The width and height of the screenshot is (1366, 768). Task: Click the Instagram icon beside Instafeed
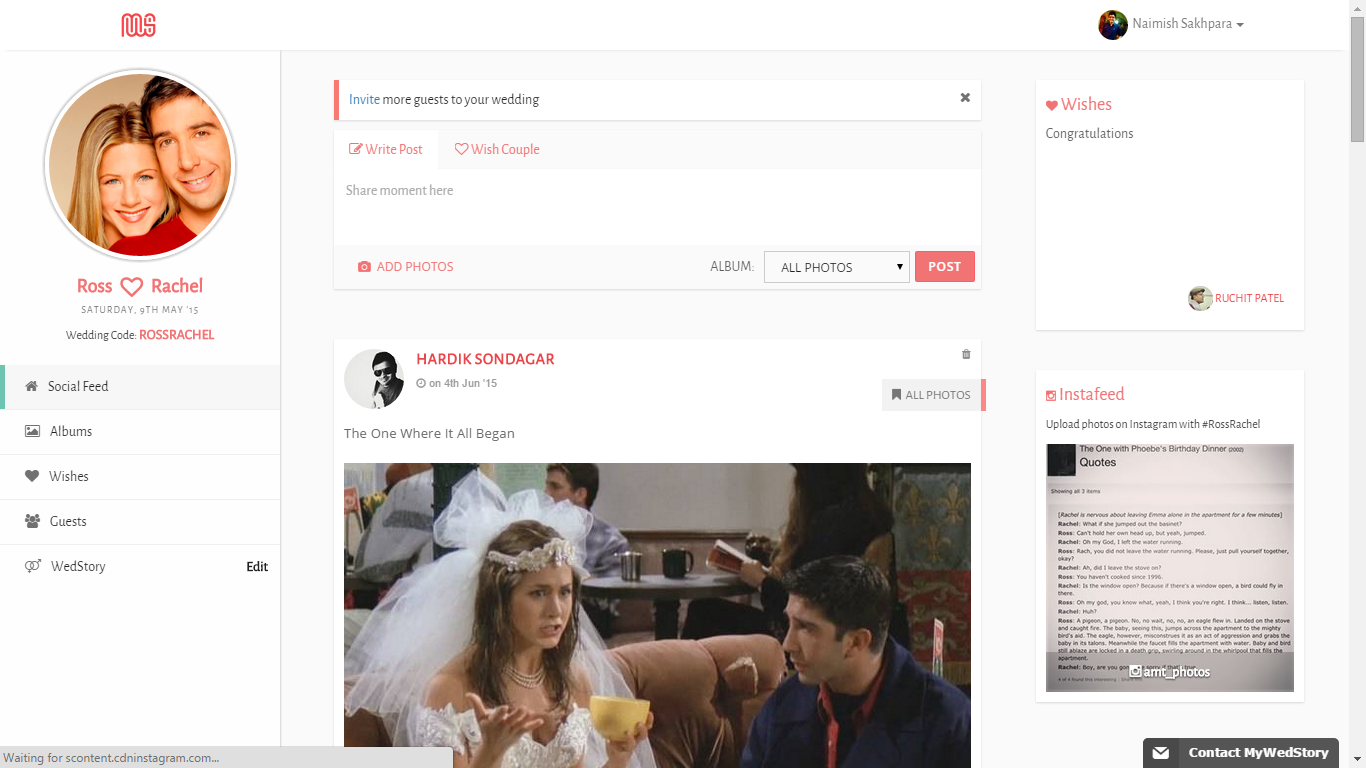(1051, 396)
